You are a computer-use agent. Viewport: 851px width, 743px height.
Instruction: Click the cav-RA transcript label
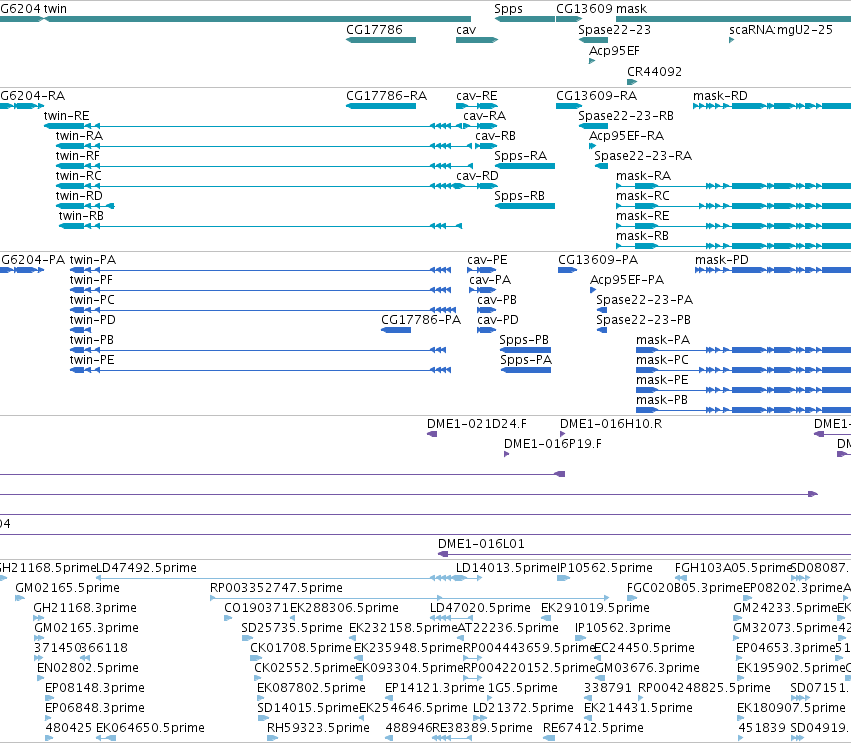[485, 116]
